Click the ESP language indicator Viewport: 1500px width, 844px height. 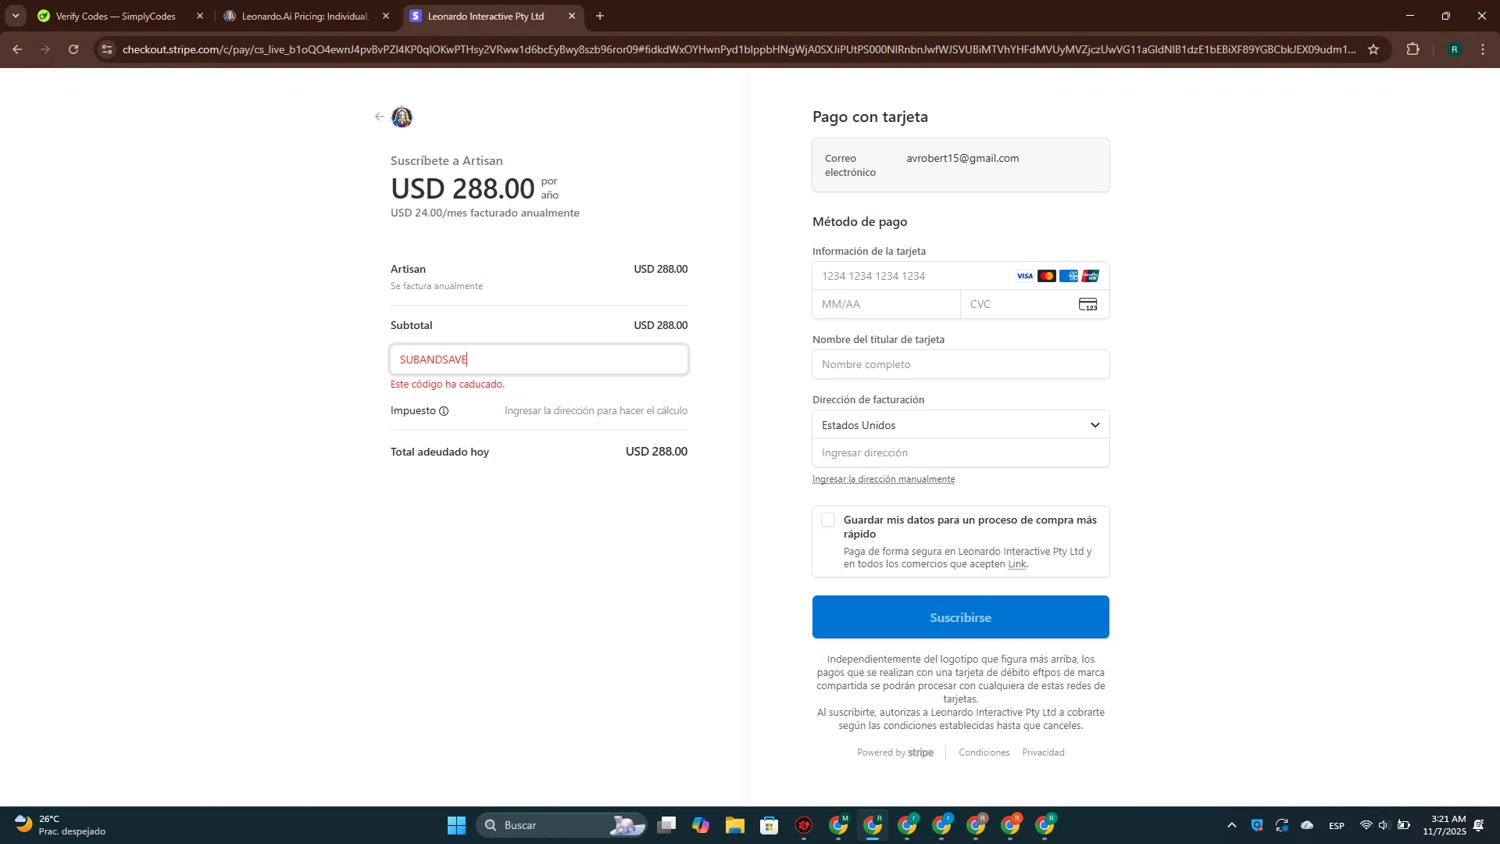(x=1337, y=825)
